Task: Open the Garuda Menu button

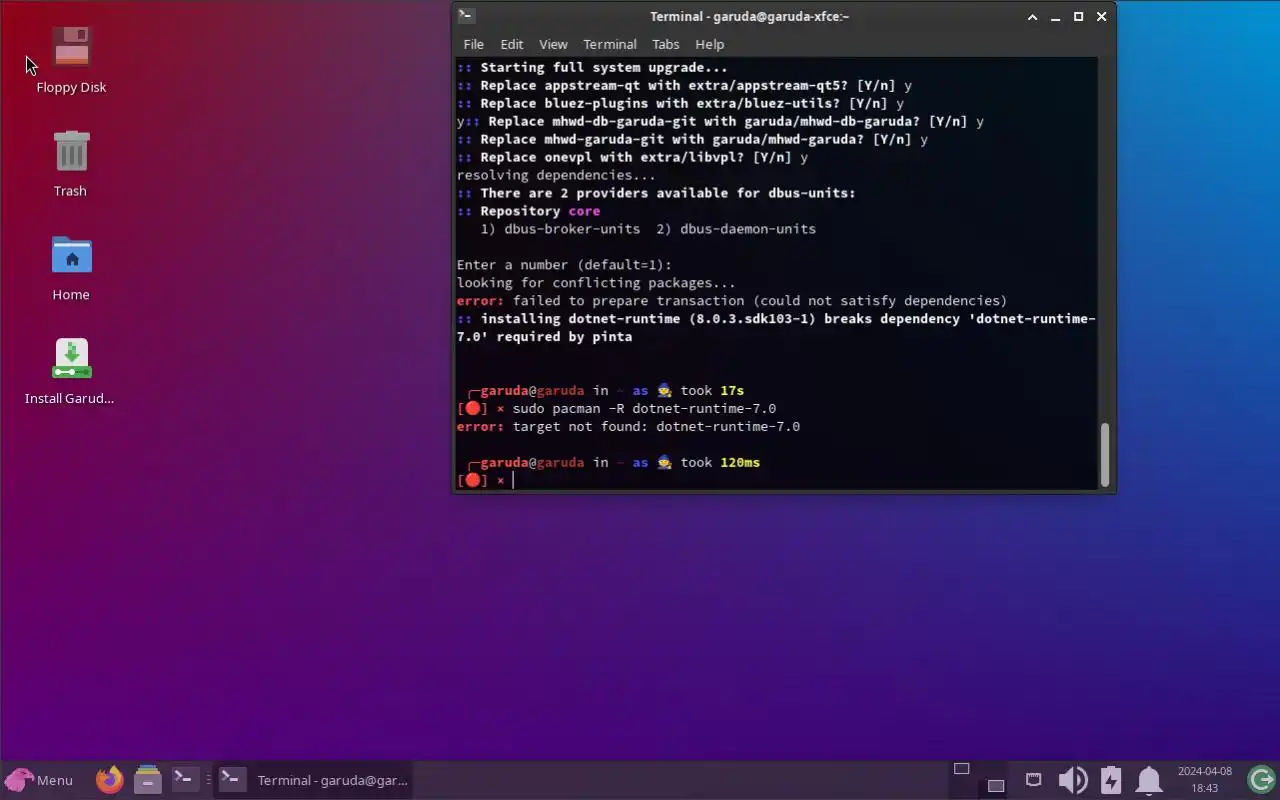Action: 40,780
